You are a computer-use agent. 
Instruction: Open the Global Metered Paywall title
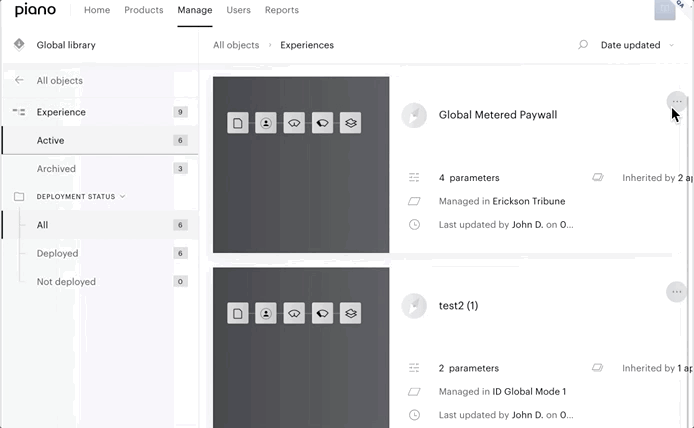[x=497, y=115]
